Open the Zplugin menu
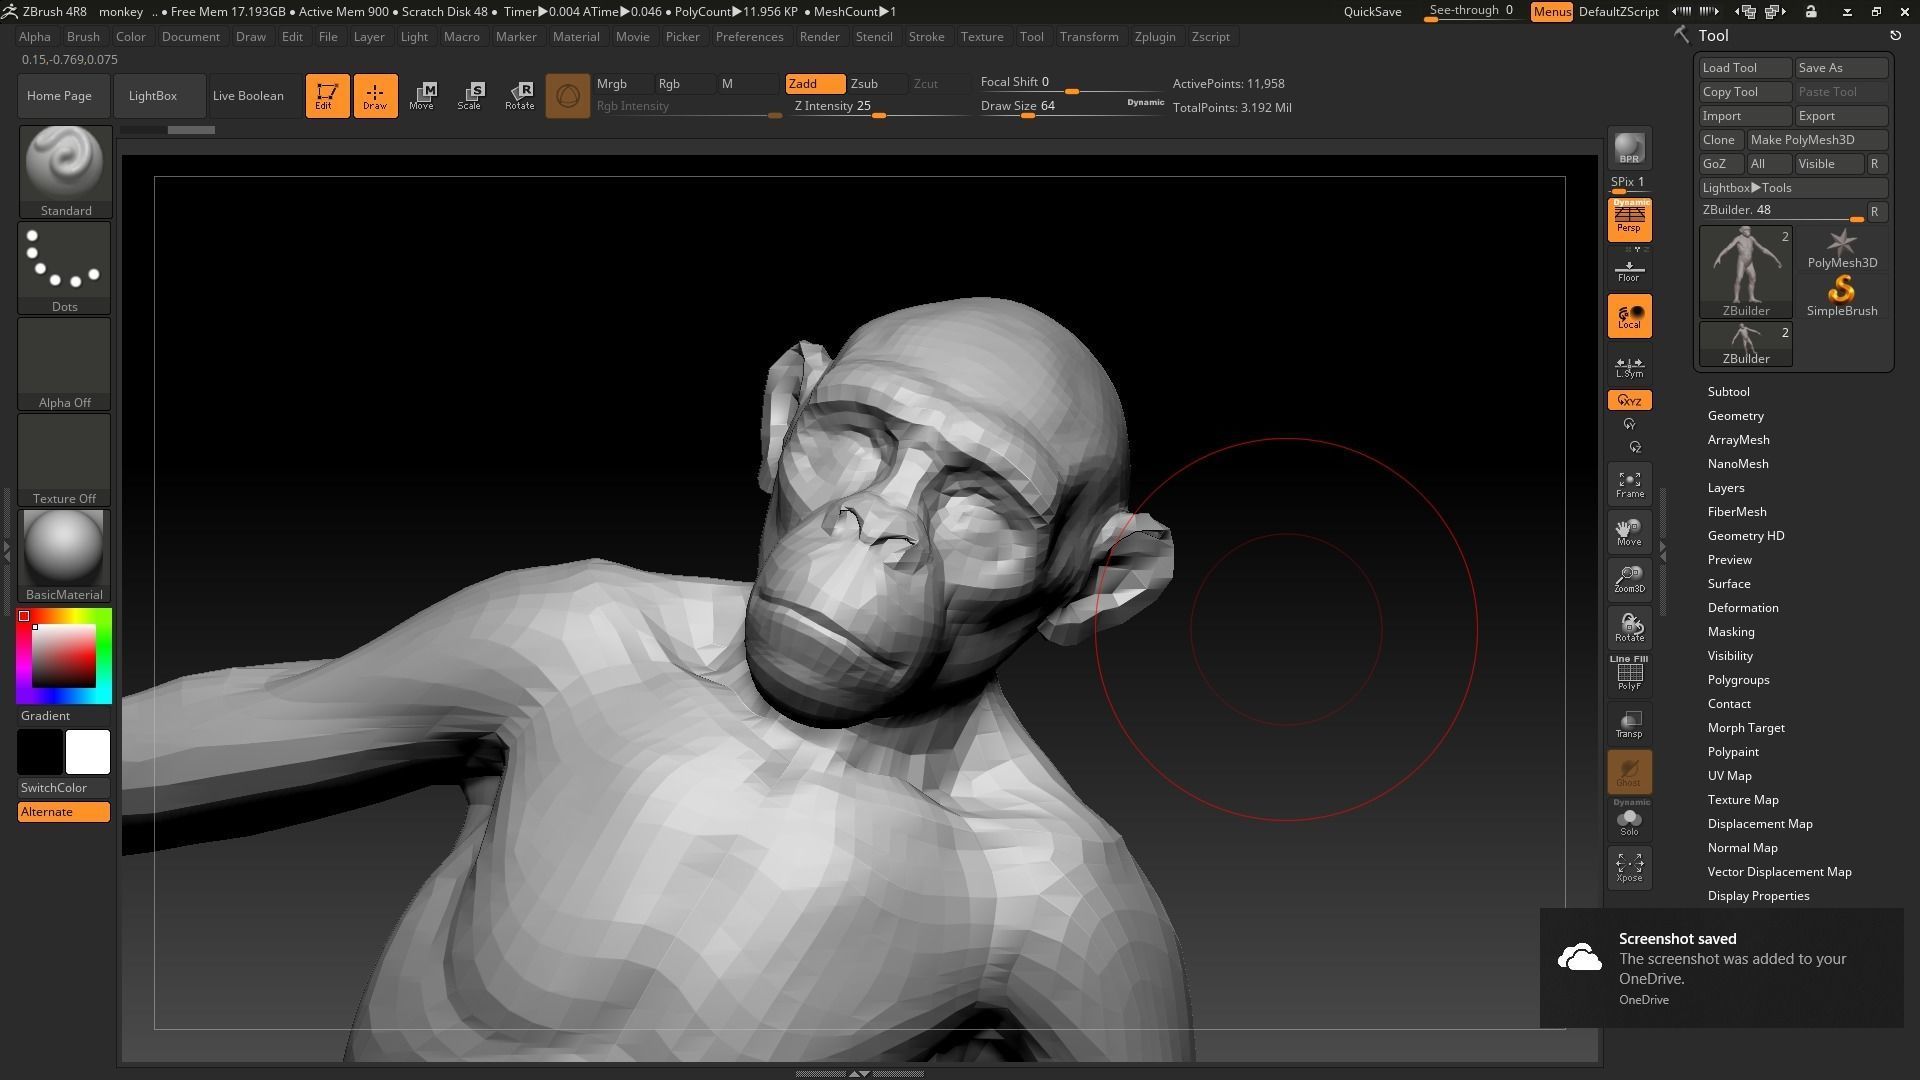 [1155, 37]
